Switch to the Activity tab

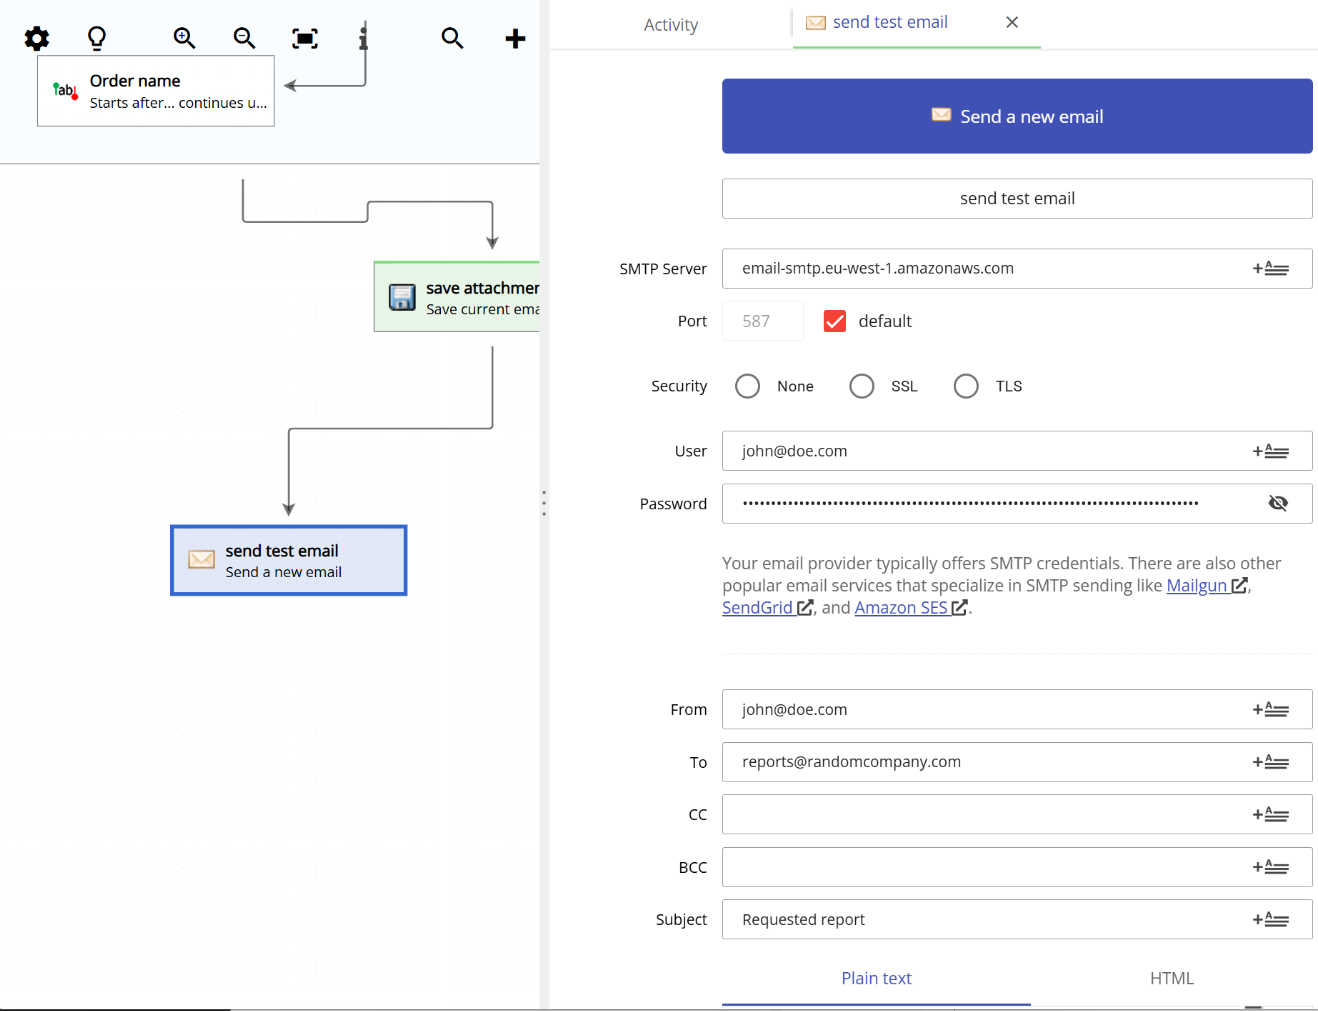click(x=670, y=24)
